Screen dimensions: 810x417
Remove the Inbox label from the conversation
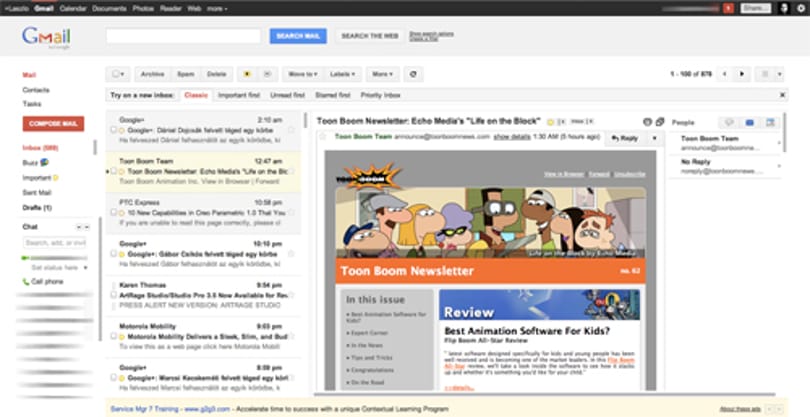click(x=591, y=122)
